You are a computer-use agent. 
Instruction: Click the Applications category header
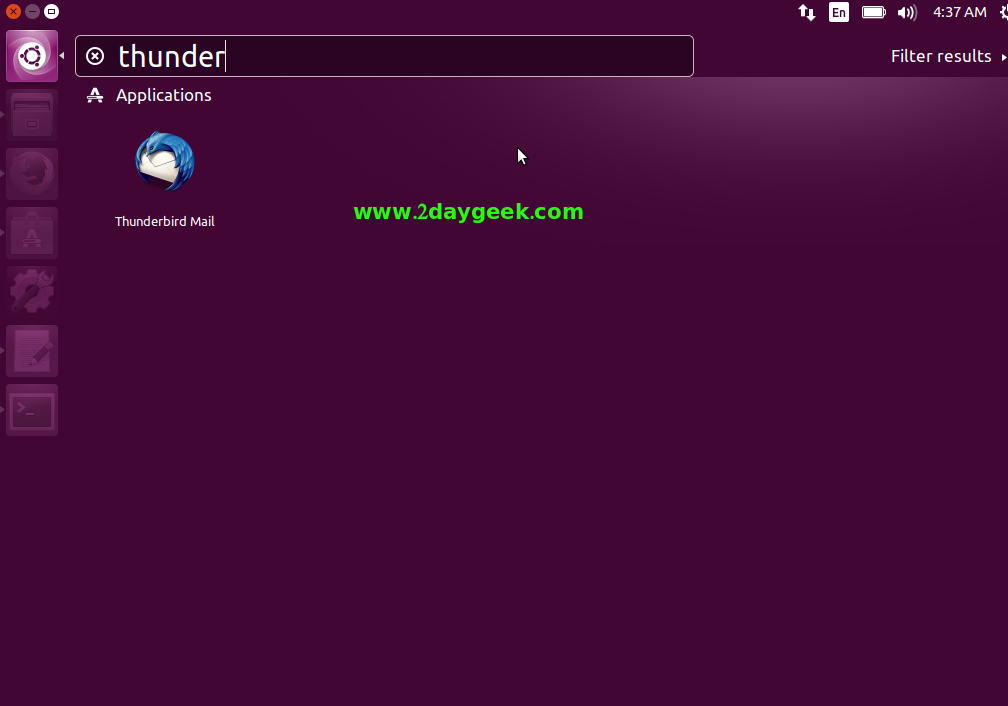coord(149,95)
